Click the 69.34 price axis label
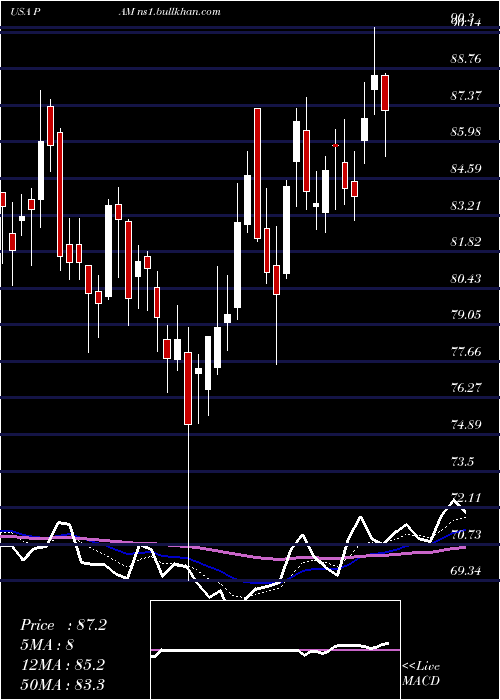 point(467,571)
